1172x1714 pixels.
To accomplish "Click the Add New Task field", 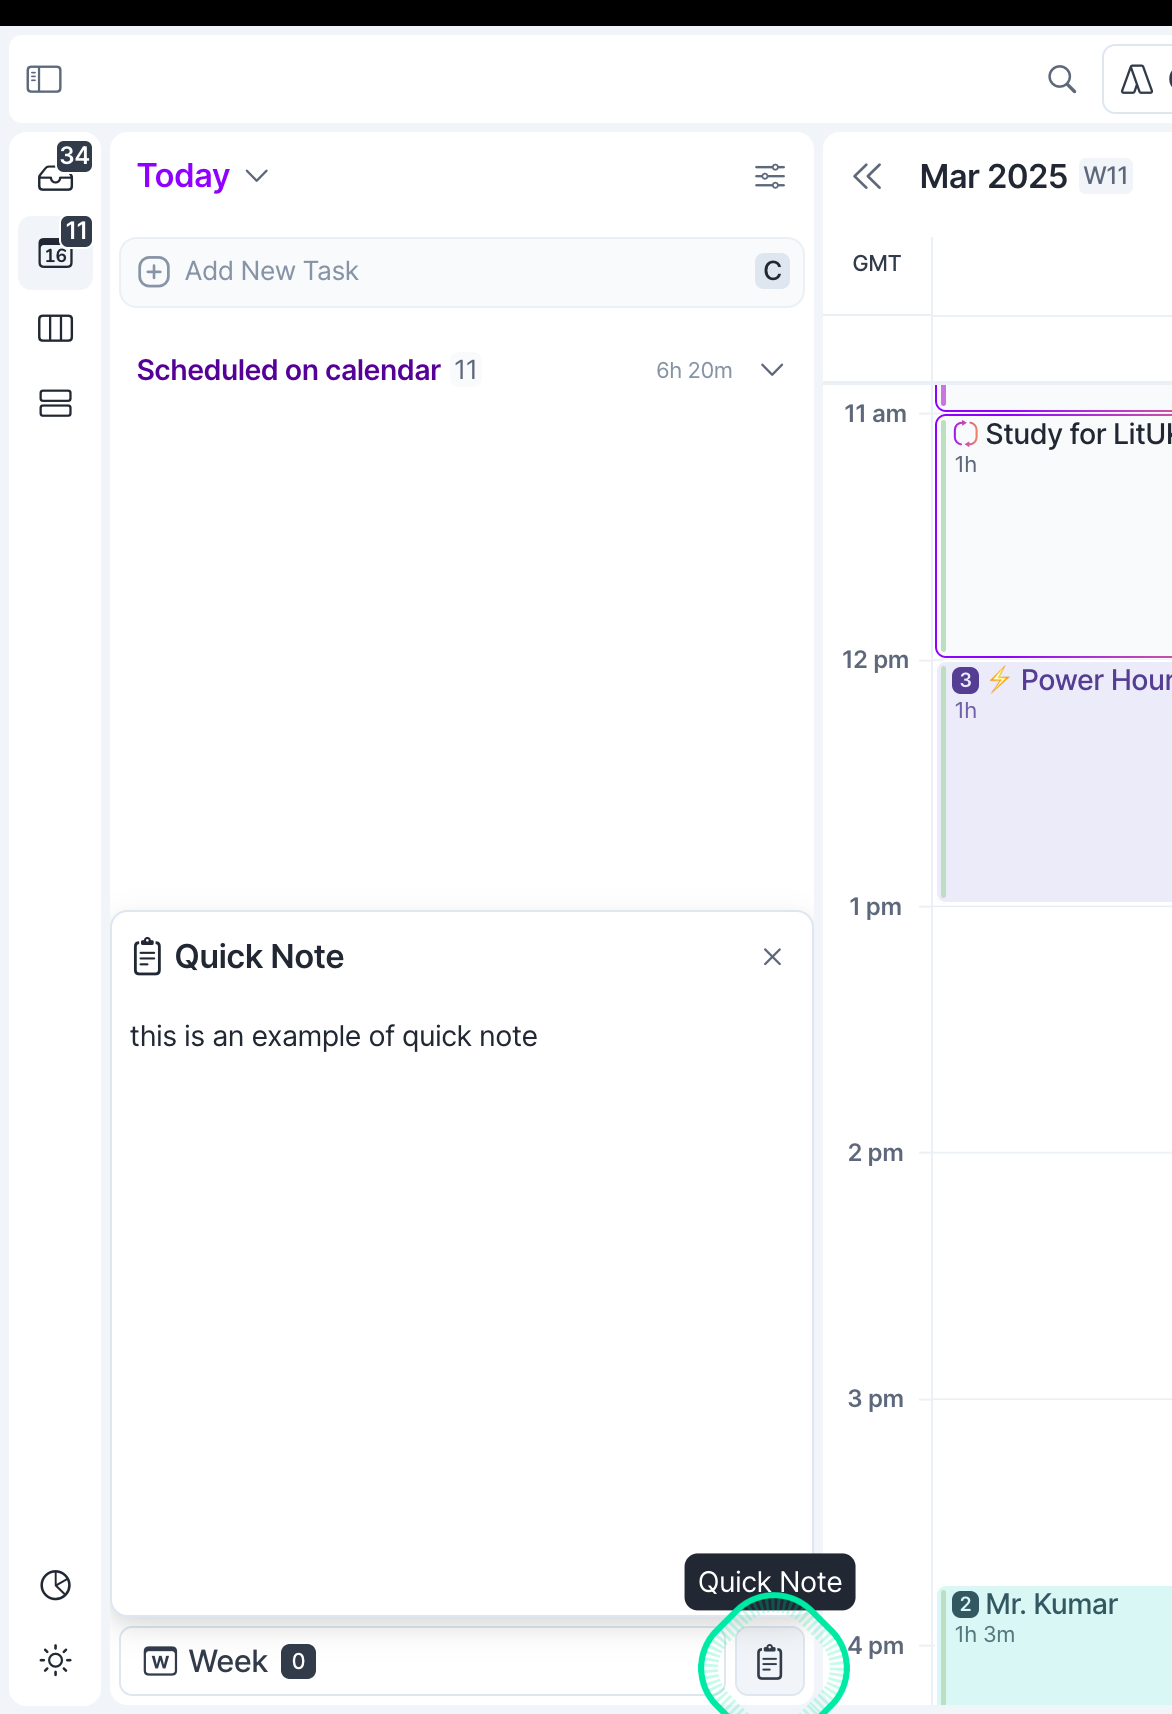I will (x=462, y=271).
